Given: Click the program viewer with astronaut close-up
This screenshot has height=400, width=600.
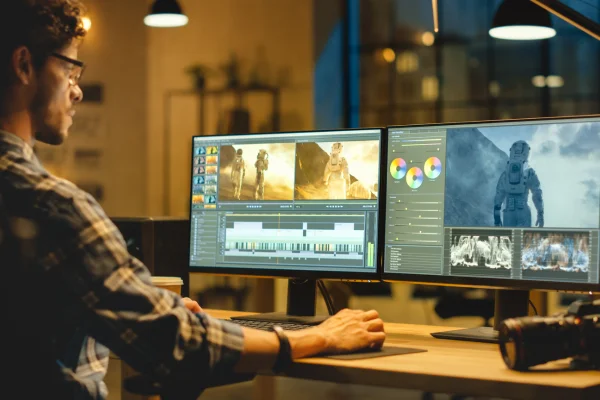Looking at the screenshot, I should click(x=337, y=169).
